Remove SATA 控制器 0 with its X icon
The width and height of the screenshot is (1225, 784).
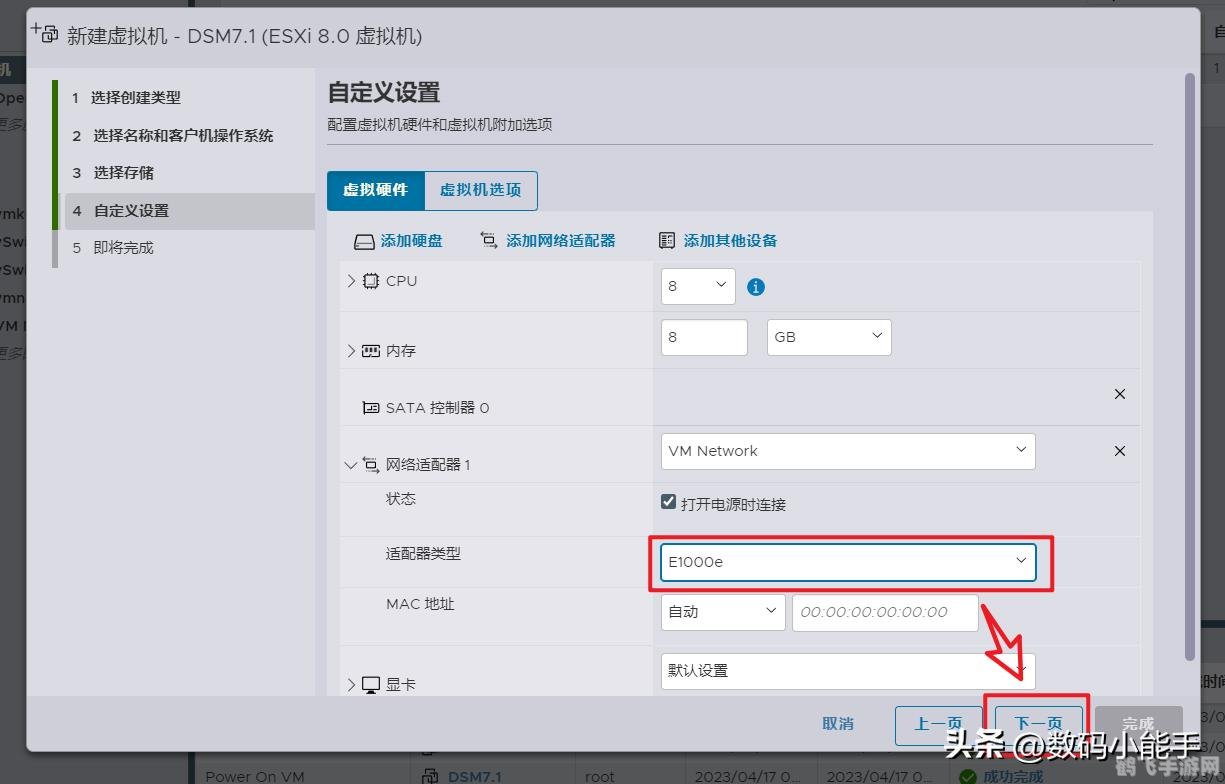1119,394
